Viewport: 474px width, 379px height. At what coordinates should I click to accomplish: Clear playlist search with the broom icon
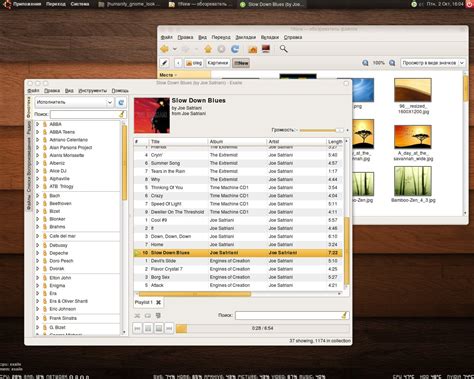click(x=344, y=315)
